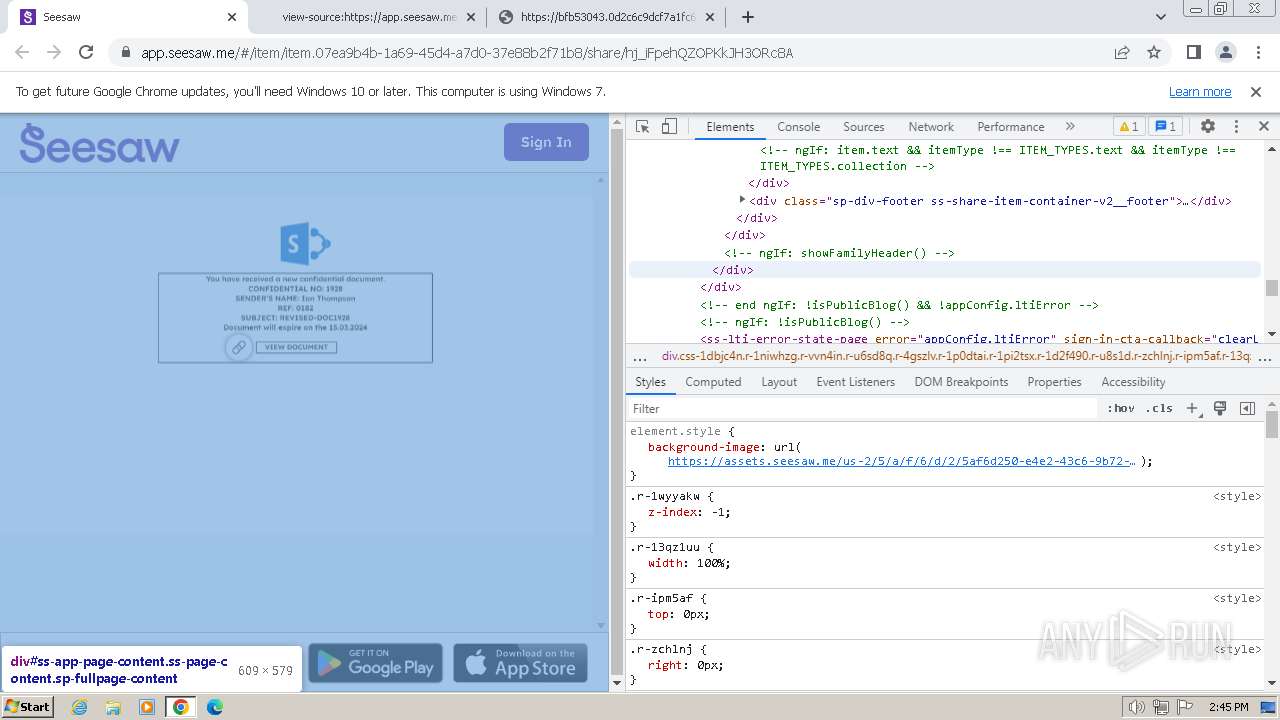Viewport: 1280px width, 720px height.
Task: Toggle the .cls classes button
Action: tap(1159, 408)
